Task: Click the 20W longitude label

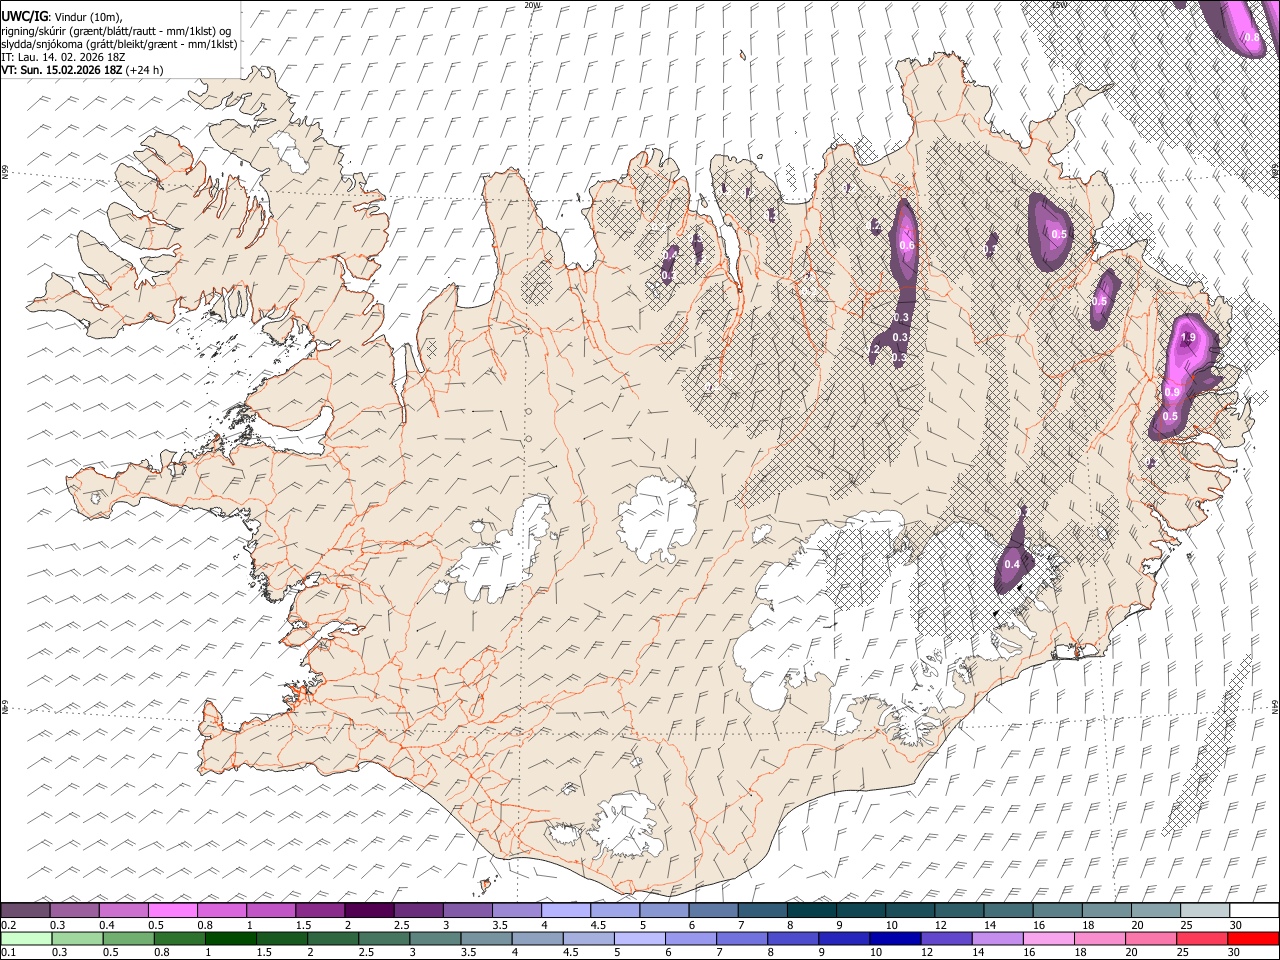Action: coord(532,5)
